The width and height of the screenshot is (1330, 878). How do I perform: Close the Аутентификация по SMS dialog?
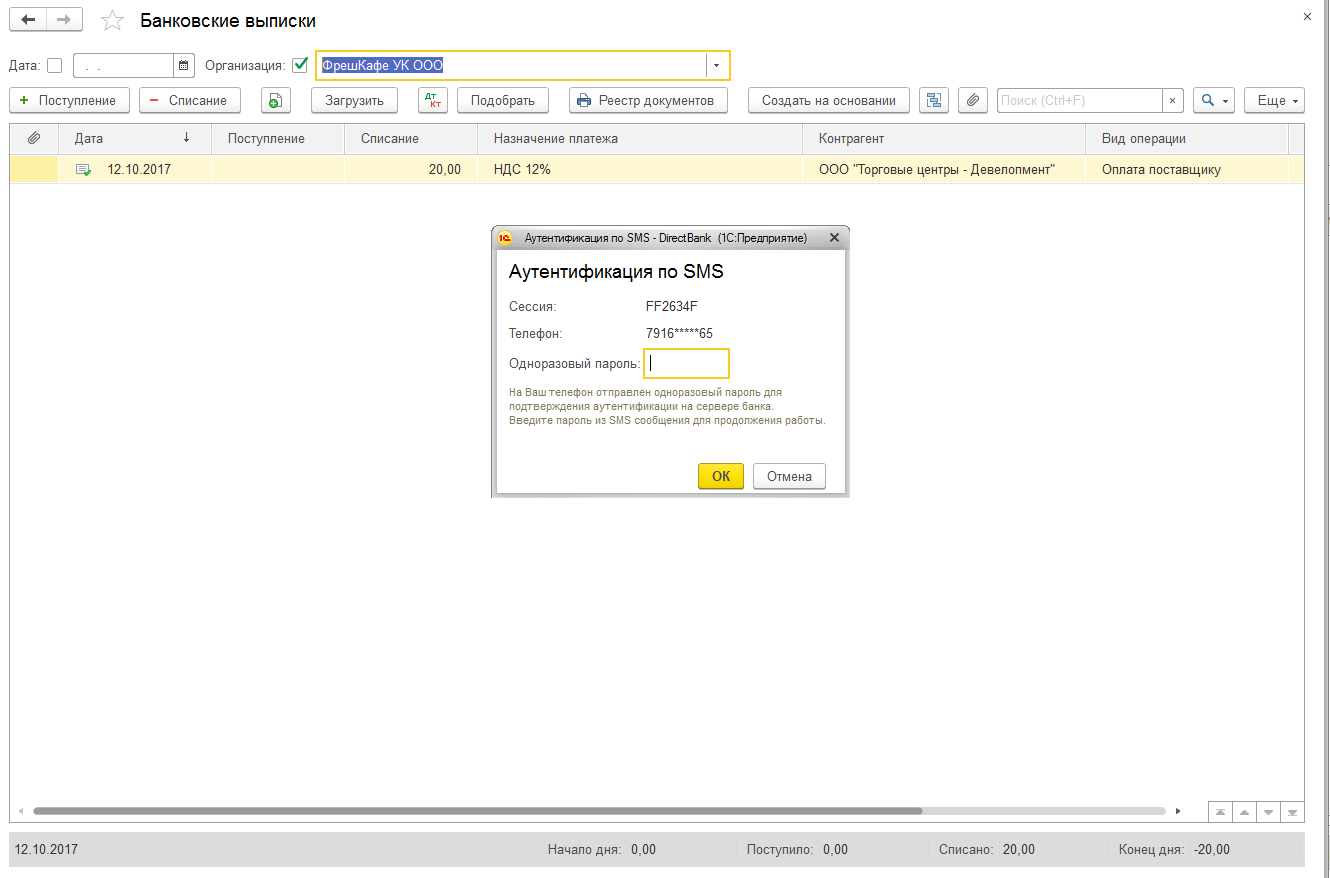tap(834, 238)
